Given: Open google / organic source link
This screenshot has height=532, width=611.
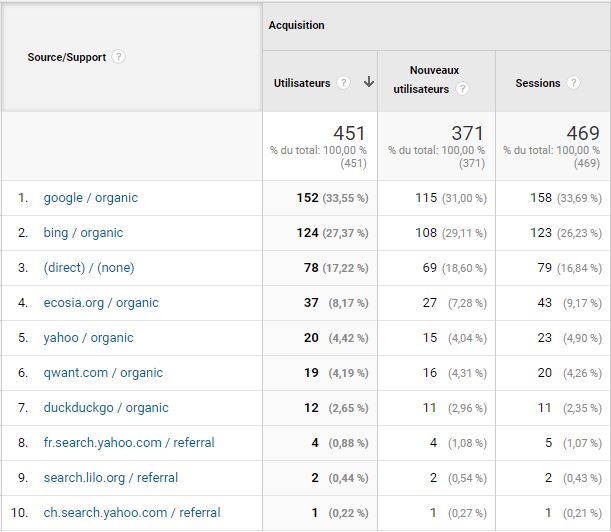Looking at the screenshot, I should [90, 198].
